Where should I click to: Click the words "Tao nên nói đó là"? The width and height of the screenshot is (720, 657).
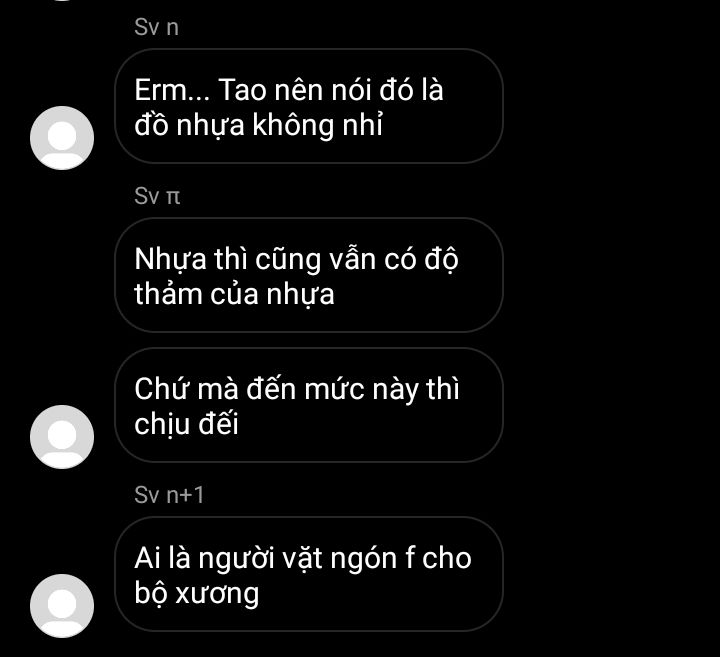[330, 90]
